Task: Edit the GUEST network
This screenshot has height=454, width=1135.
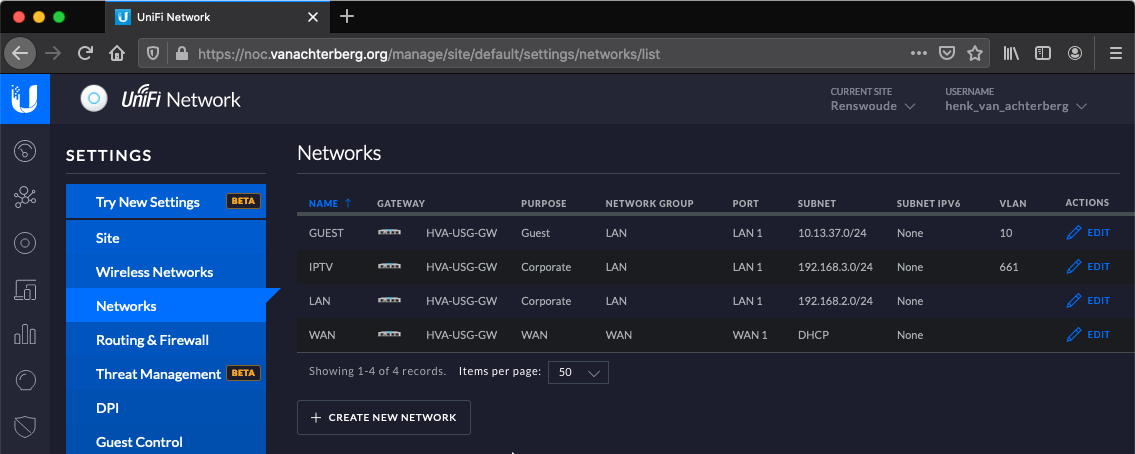Action: click(x=1088, y=232)
